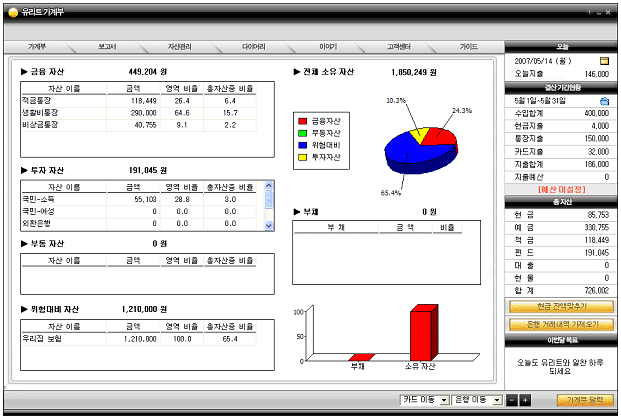This screenshot has height=418, width=621.
Task: Open the 은행 이동 dropdown
Action: coord(477,400)
